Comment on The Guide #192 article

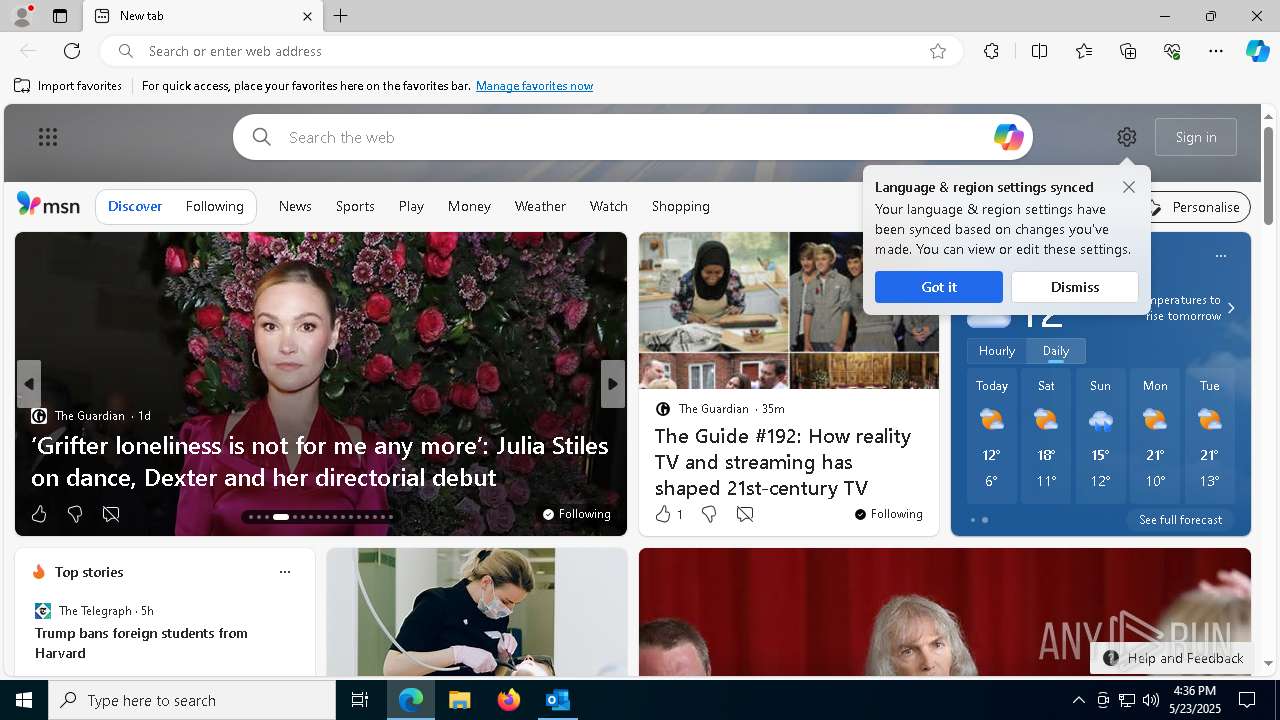click(x=745, y=514)
